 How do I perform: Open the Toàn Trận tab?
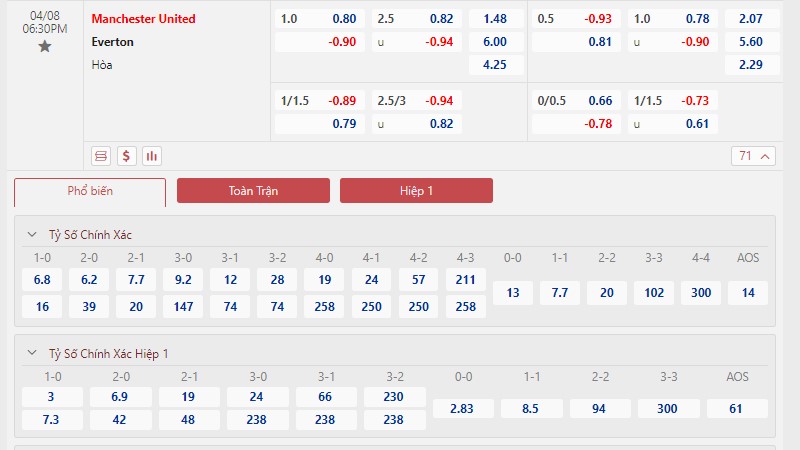253,190
